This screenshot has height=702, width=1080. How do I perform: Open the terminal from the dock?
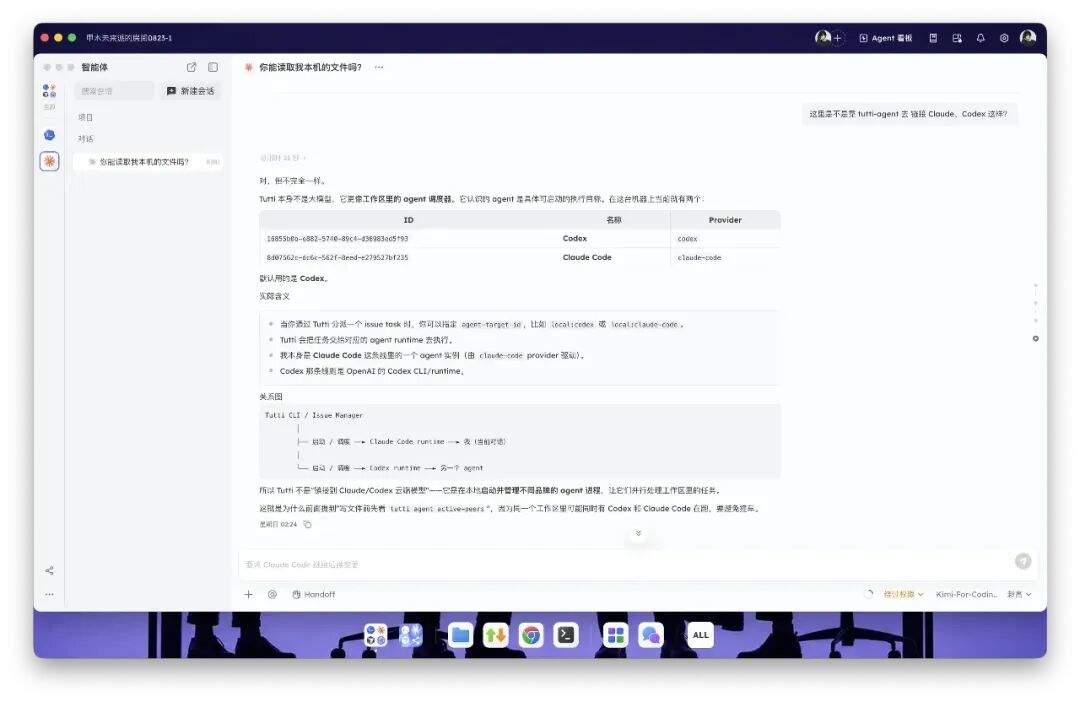566,635
